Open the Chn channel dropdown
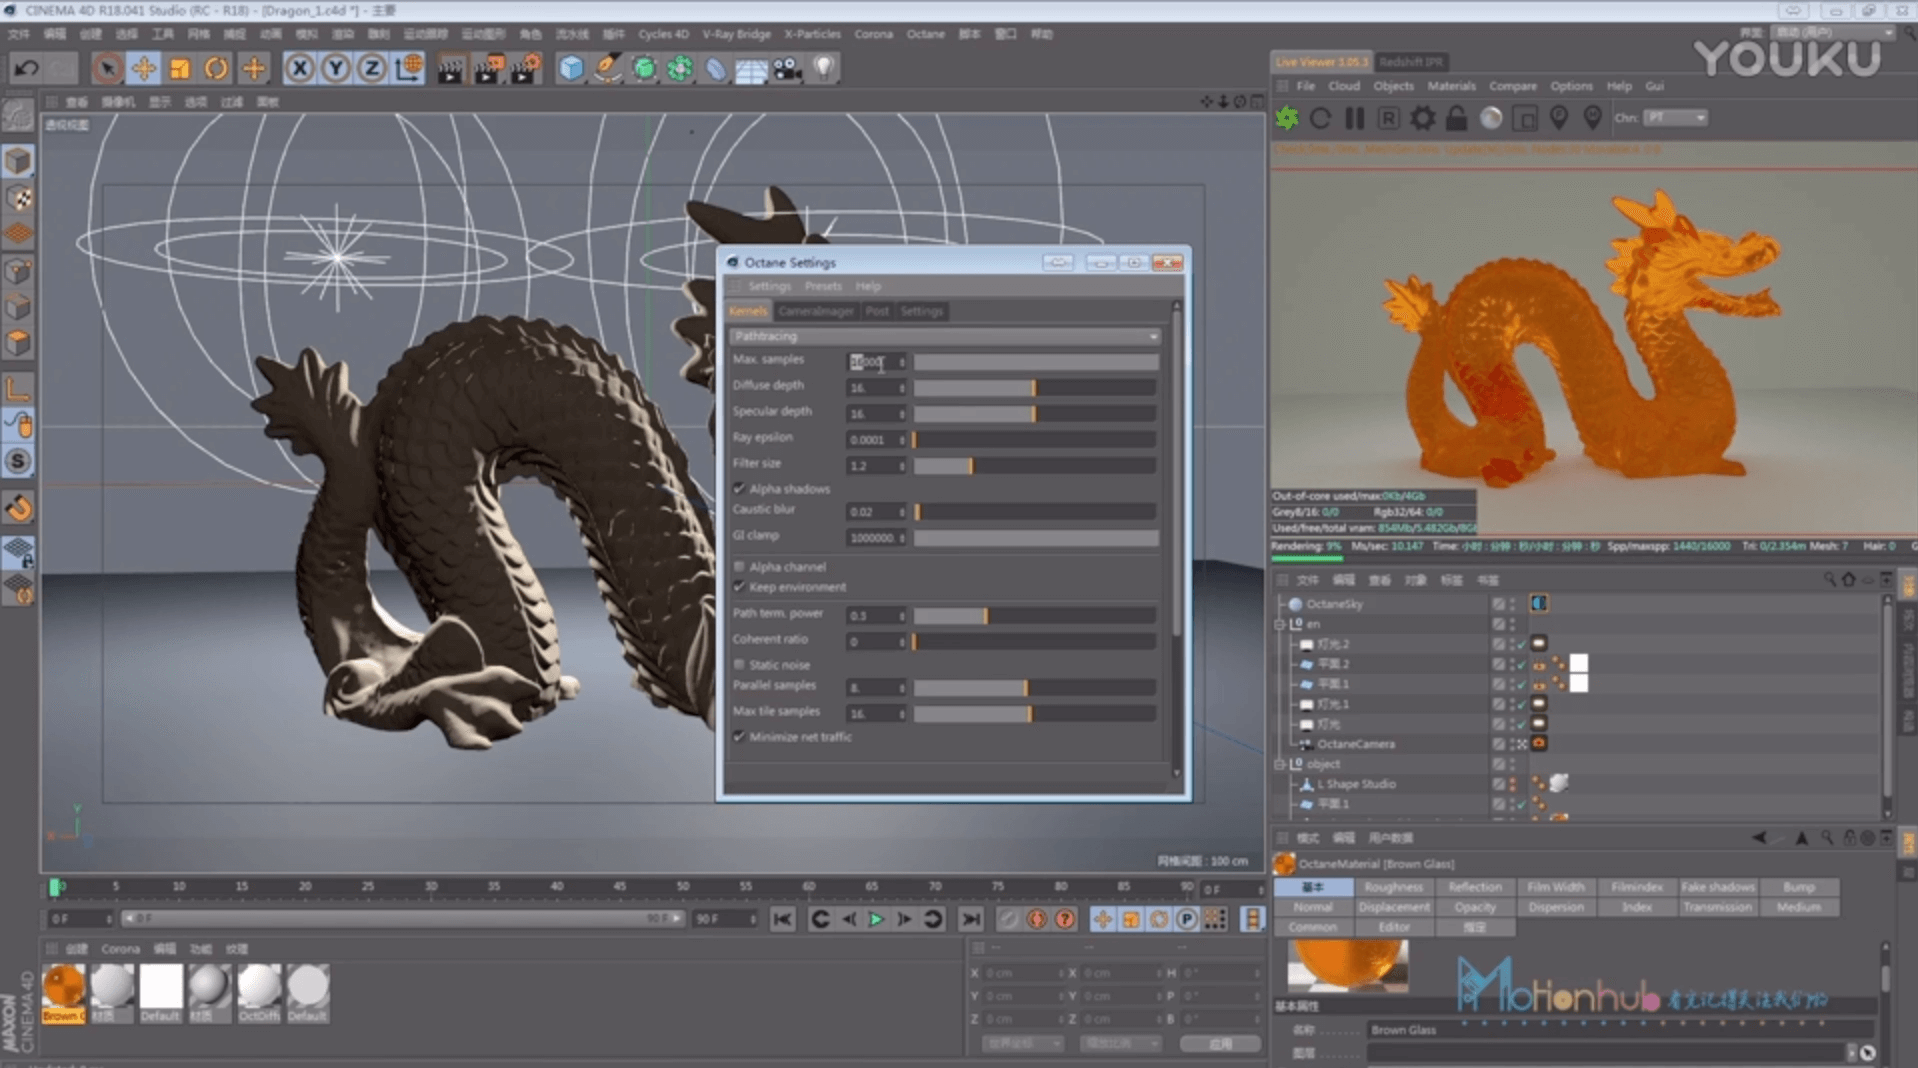The image size is (1918, 1068). point(1676,118)
